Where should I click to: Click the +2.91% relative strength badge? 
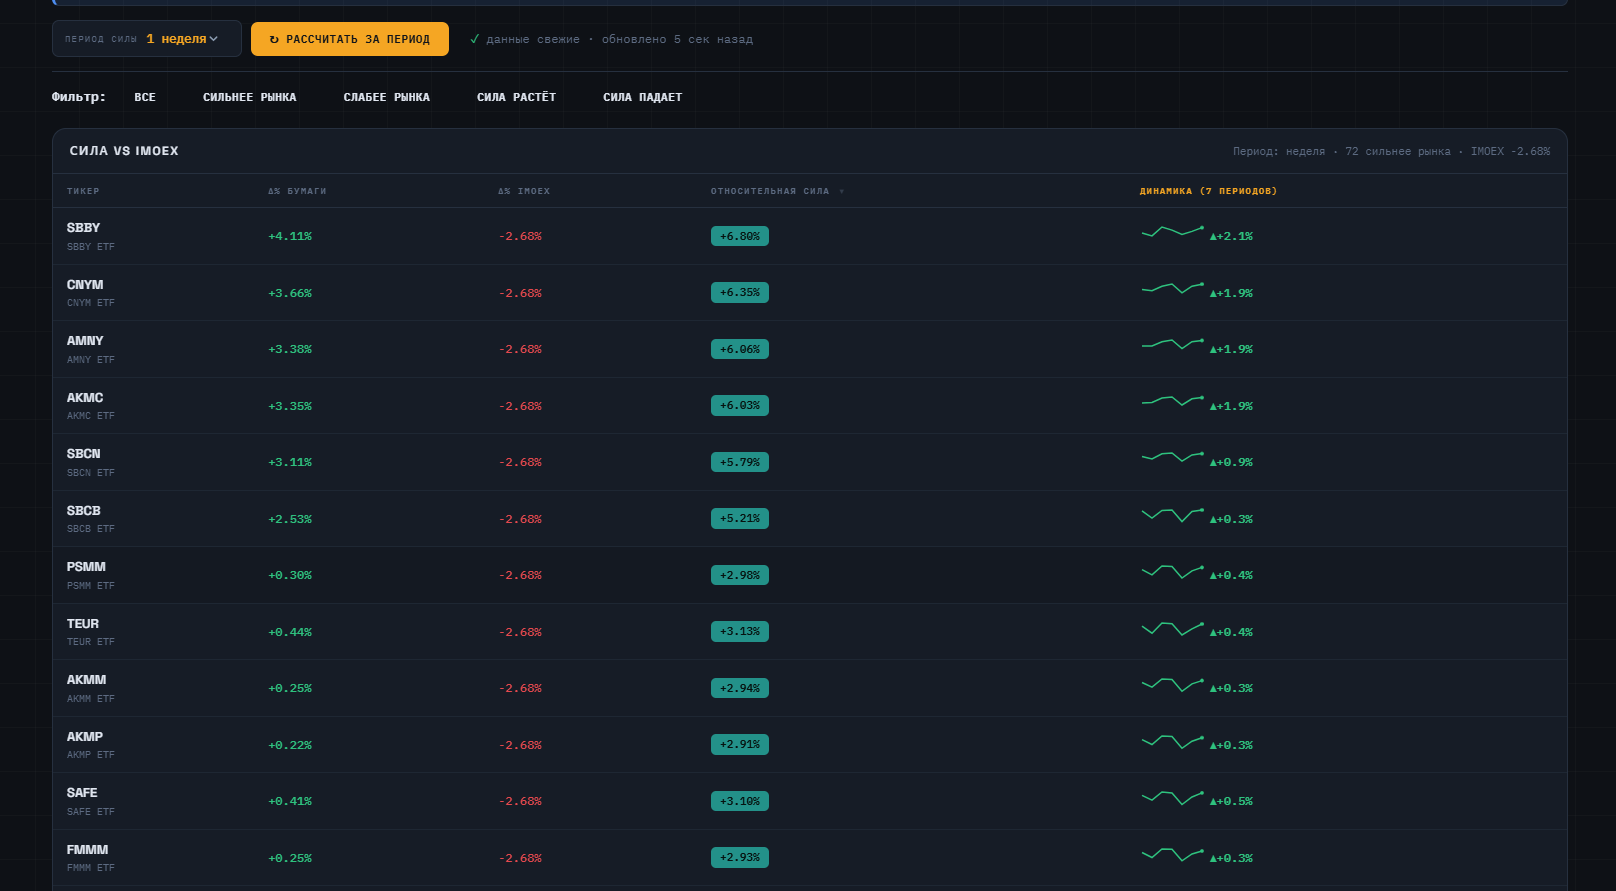tap(740, 745)
